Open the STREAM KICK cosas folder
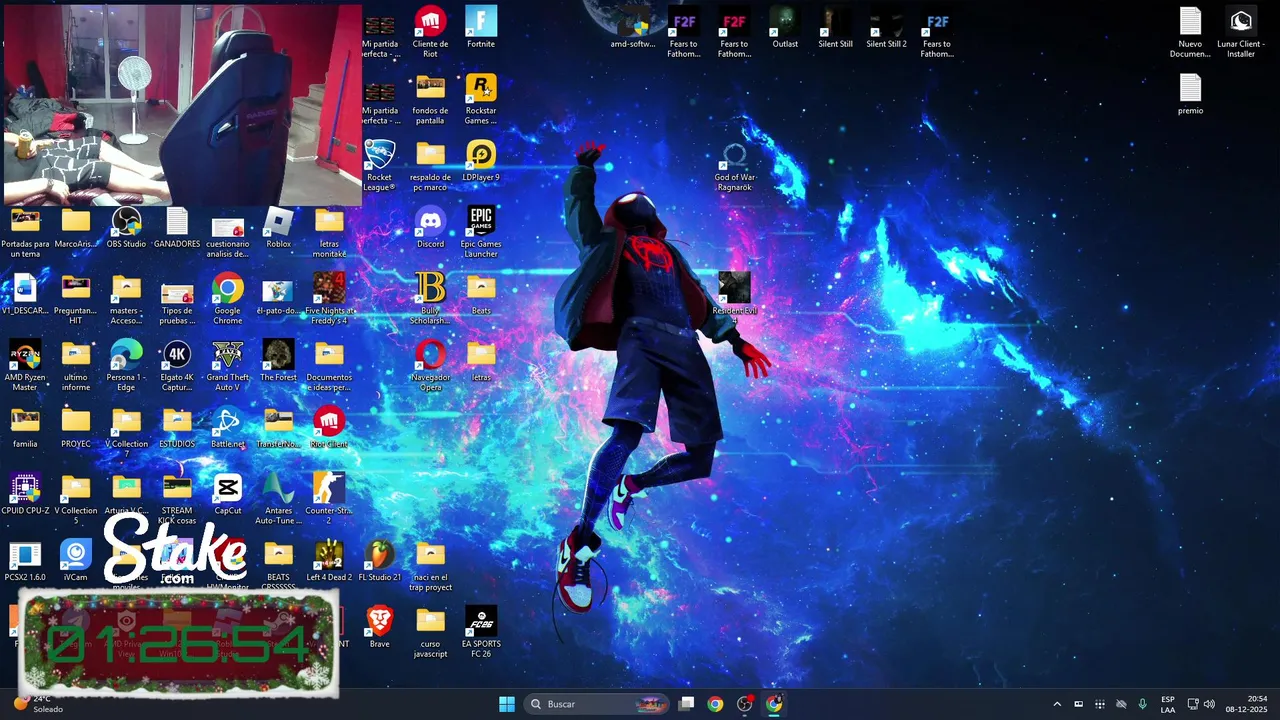This screenshot has width=1280, height=720. 177,498
